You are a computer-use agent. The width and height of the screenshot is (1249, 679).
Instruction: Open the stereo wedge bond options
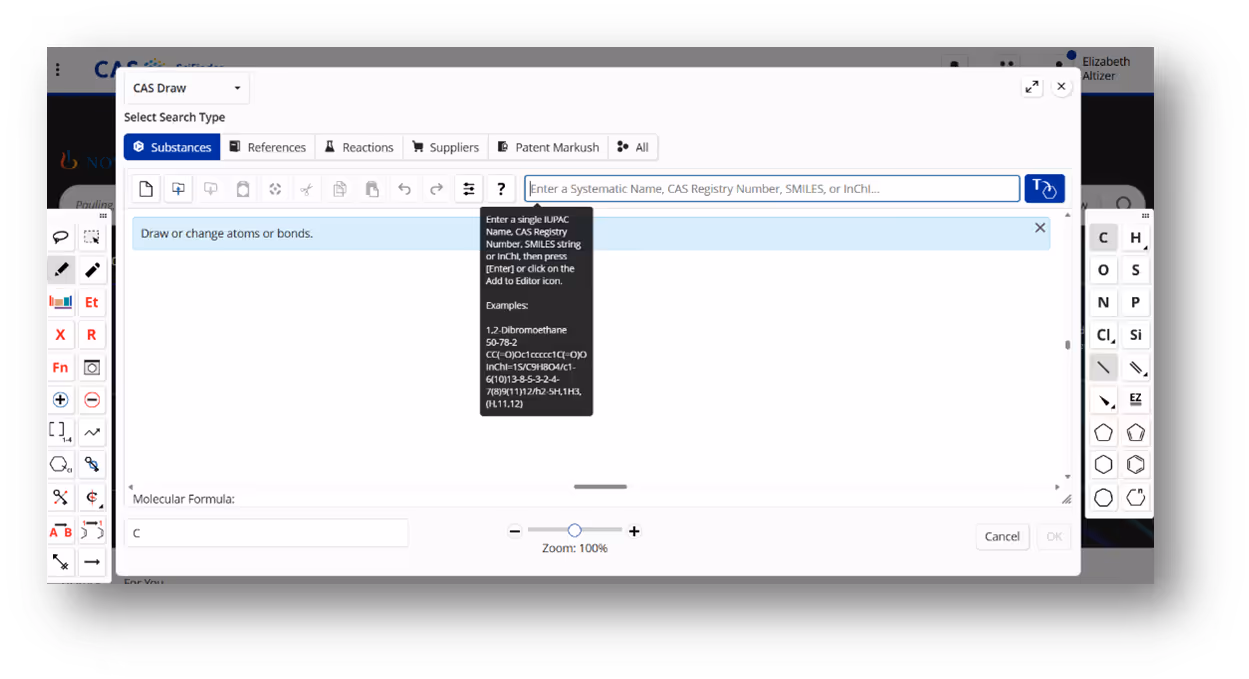1103,400
